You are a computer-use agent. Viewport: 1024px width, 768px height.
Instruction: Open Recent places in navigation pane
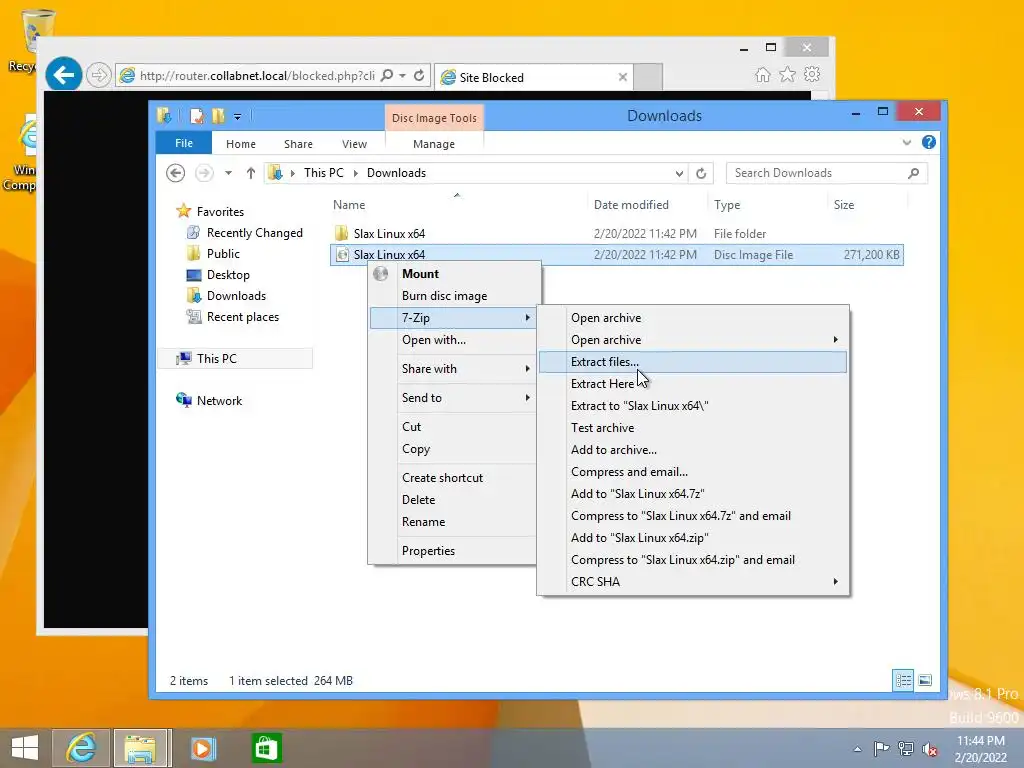[243, 317]
